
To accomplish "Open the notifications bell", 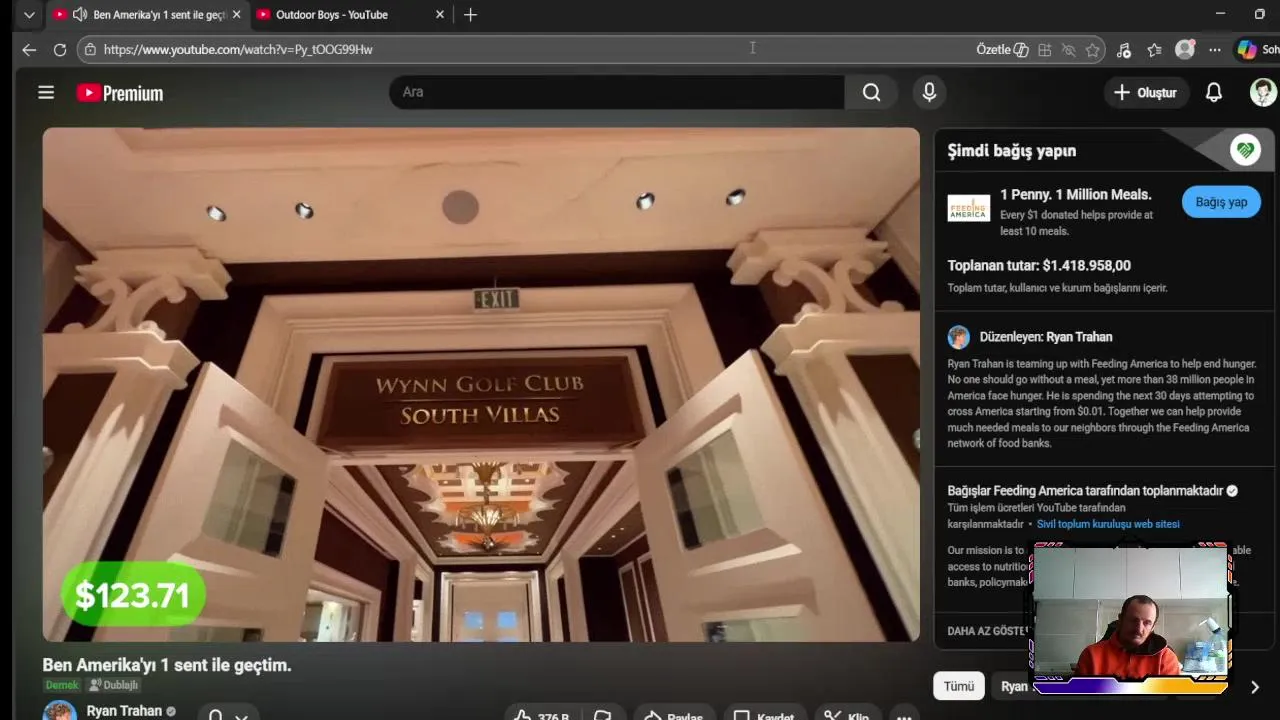I will click(1213, 92).
